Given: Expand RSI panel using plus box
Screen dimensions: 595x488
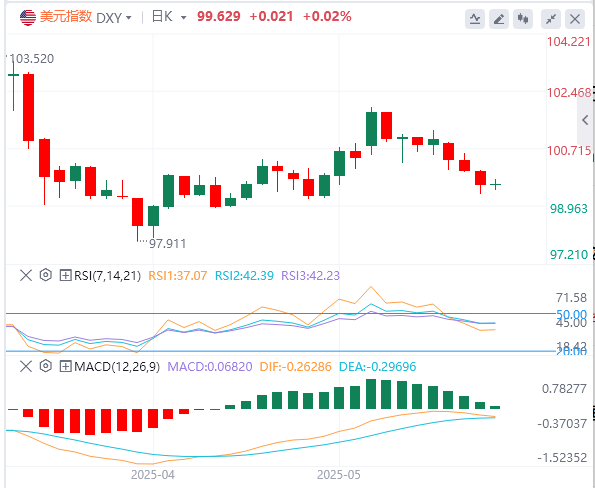Looking at the screenshot, I should tap(66, 275).
